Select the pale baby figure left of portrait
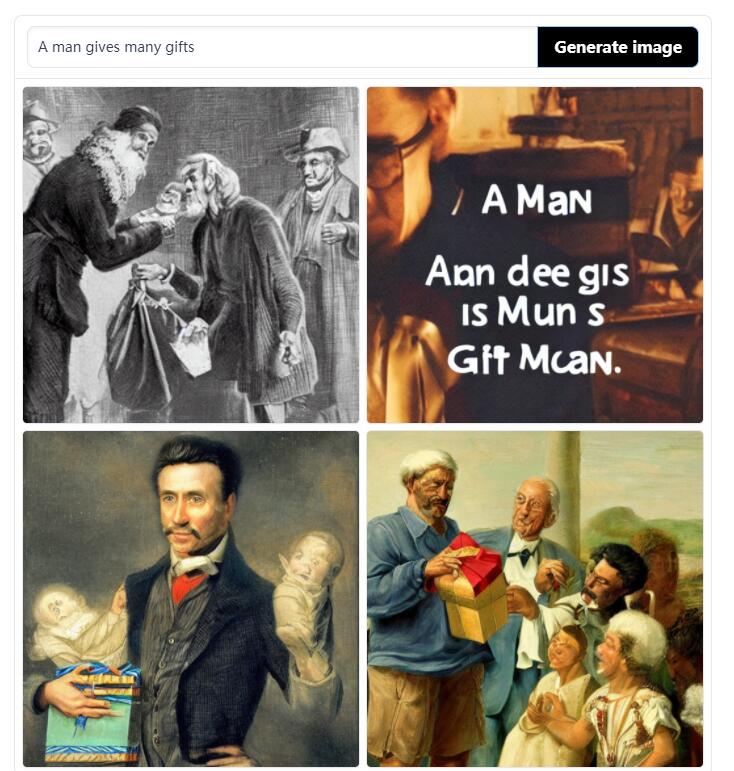734x771 pixels. [x=74, y=624]
